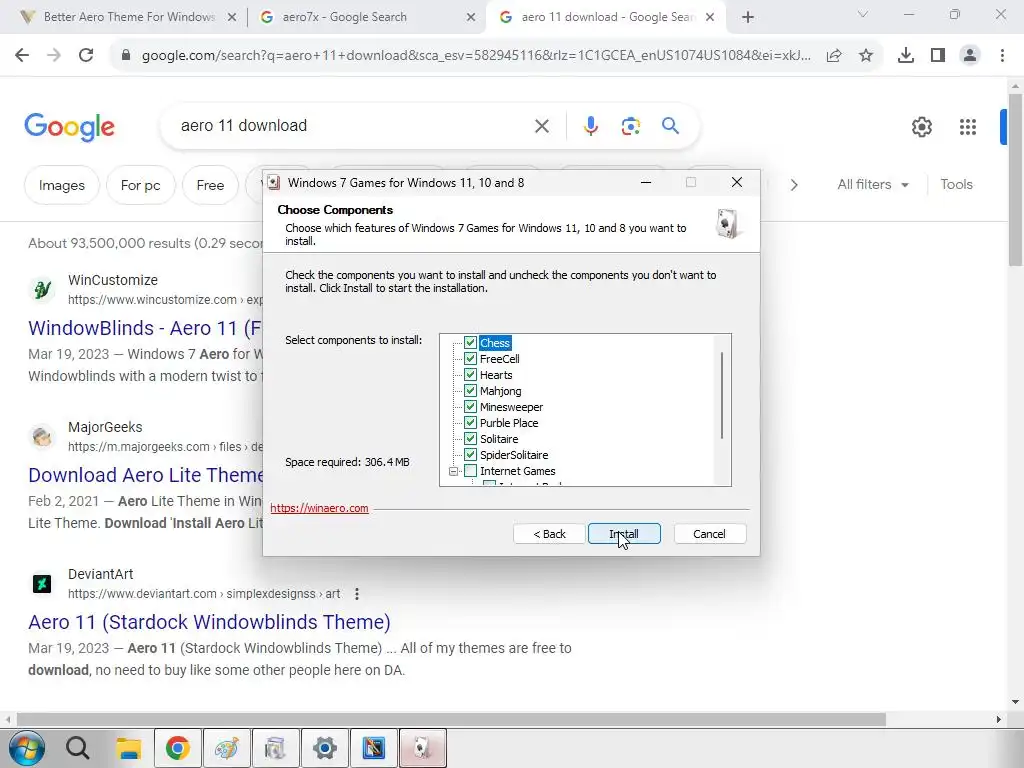Screen dimensions: 1024x768
Task: Click the Google logo
Action: click(x=69, y=127)
